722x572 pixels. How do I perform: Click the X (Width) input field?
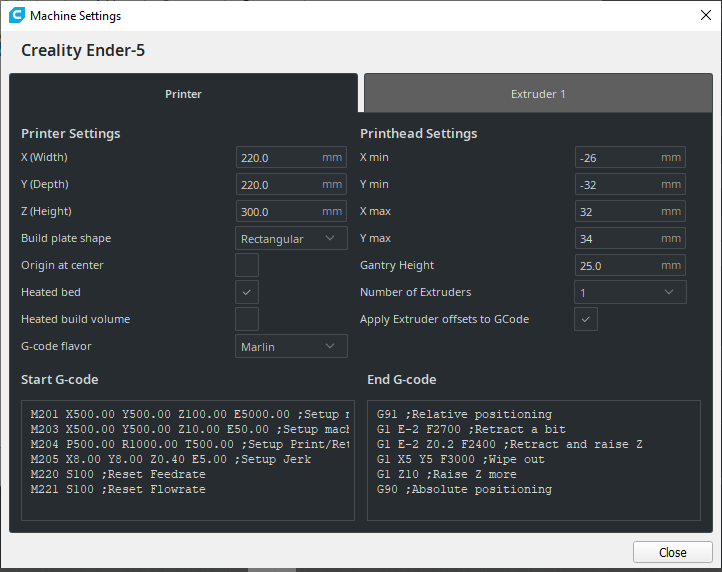291,158
